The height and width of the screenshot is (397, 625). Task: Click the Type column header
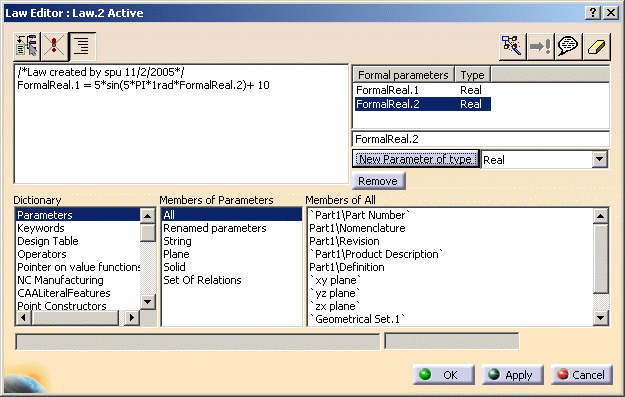(x=472, y=75)
